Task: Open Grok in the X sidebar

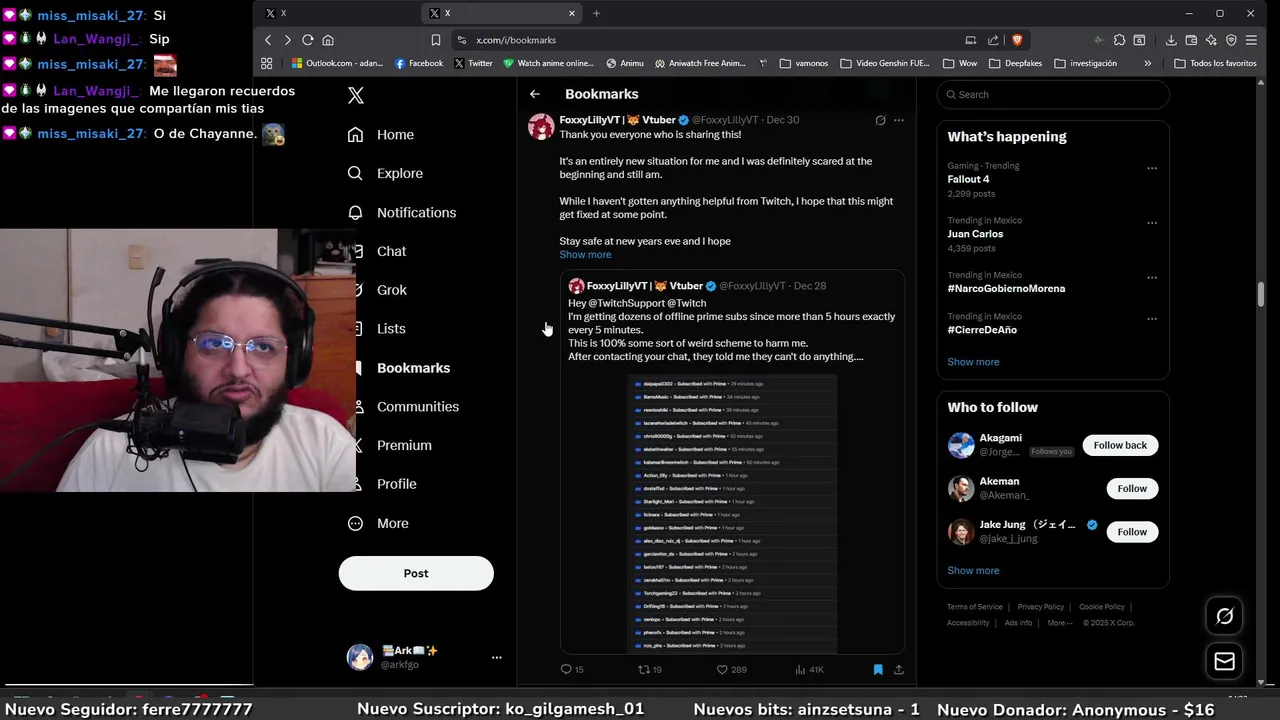Action: (x=382, y=290)
